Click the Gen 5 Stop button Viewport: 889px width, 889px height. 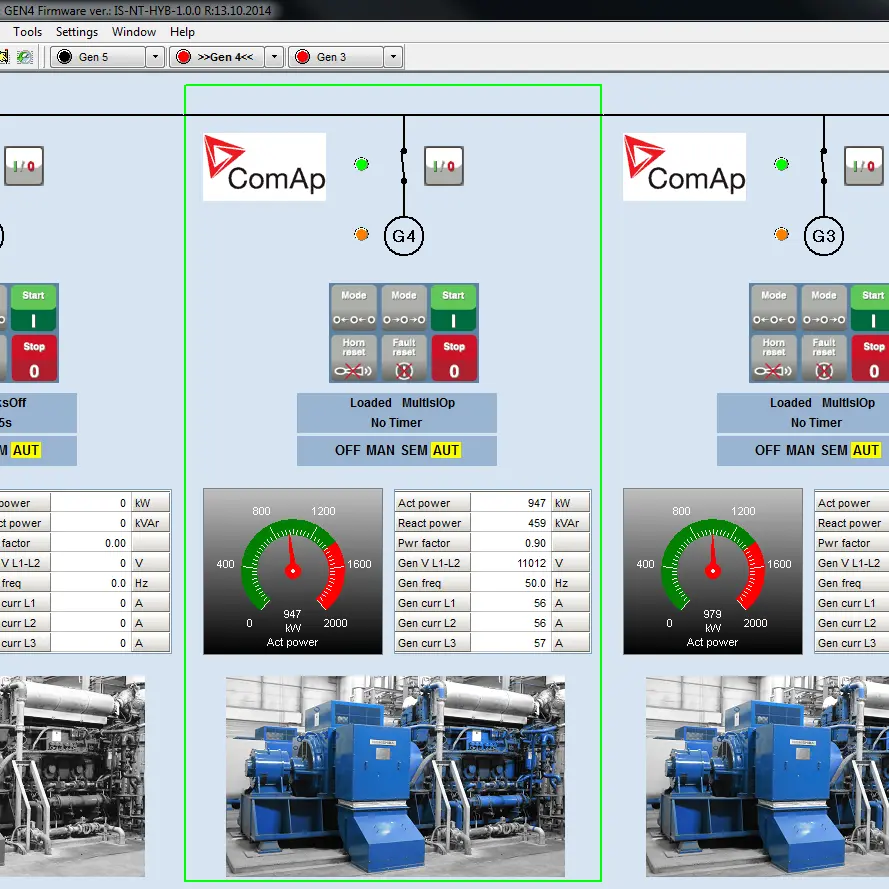pos(33,358)
